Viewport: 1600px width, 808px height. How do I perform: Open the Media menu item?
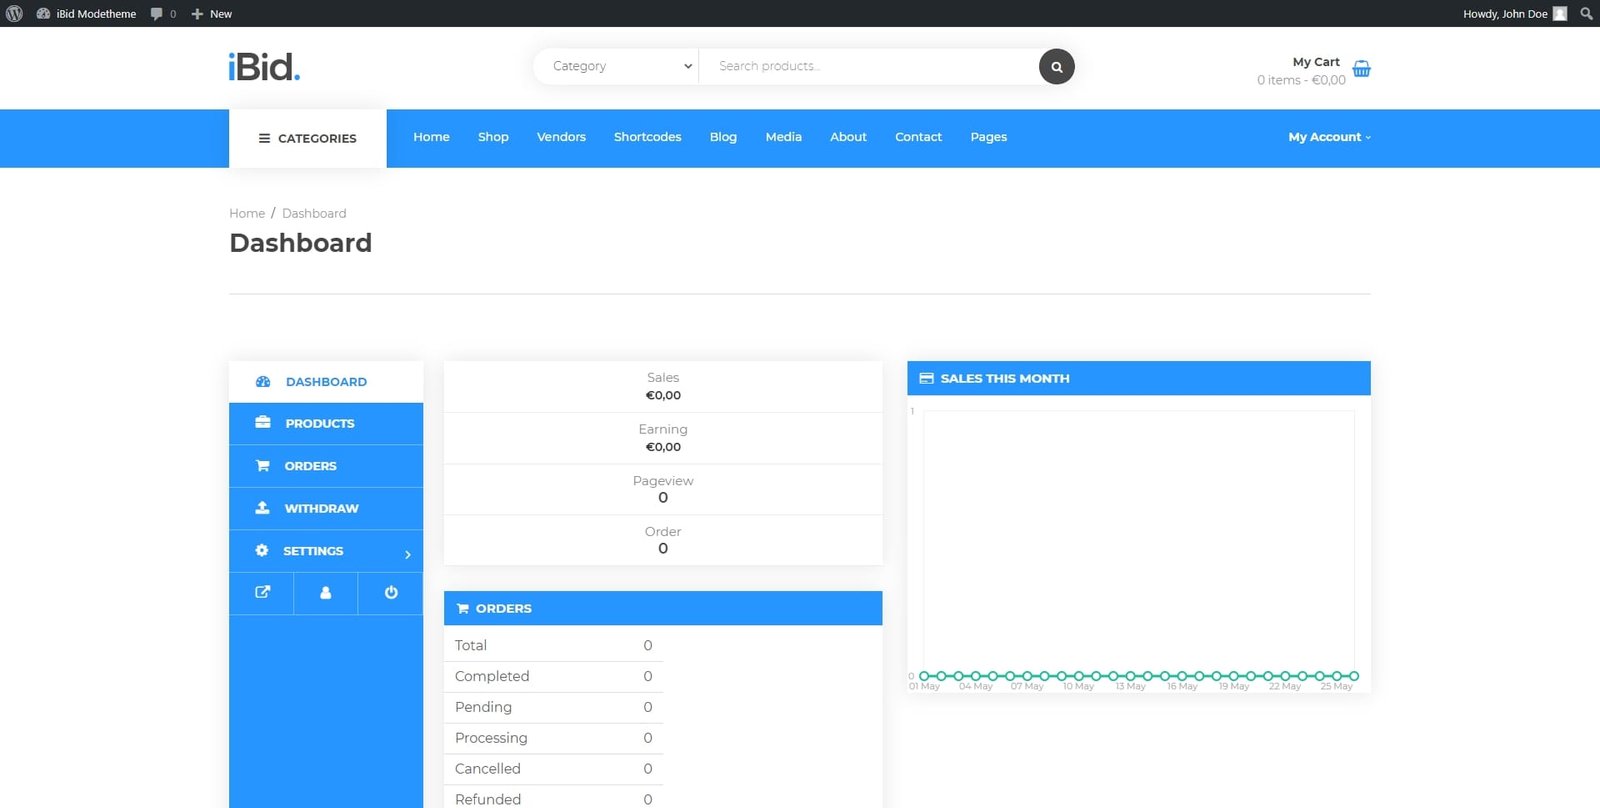(783, 137)
